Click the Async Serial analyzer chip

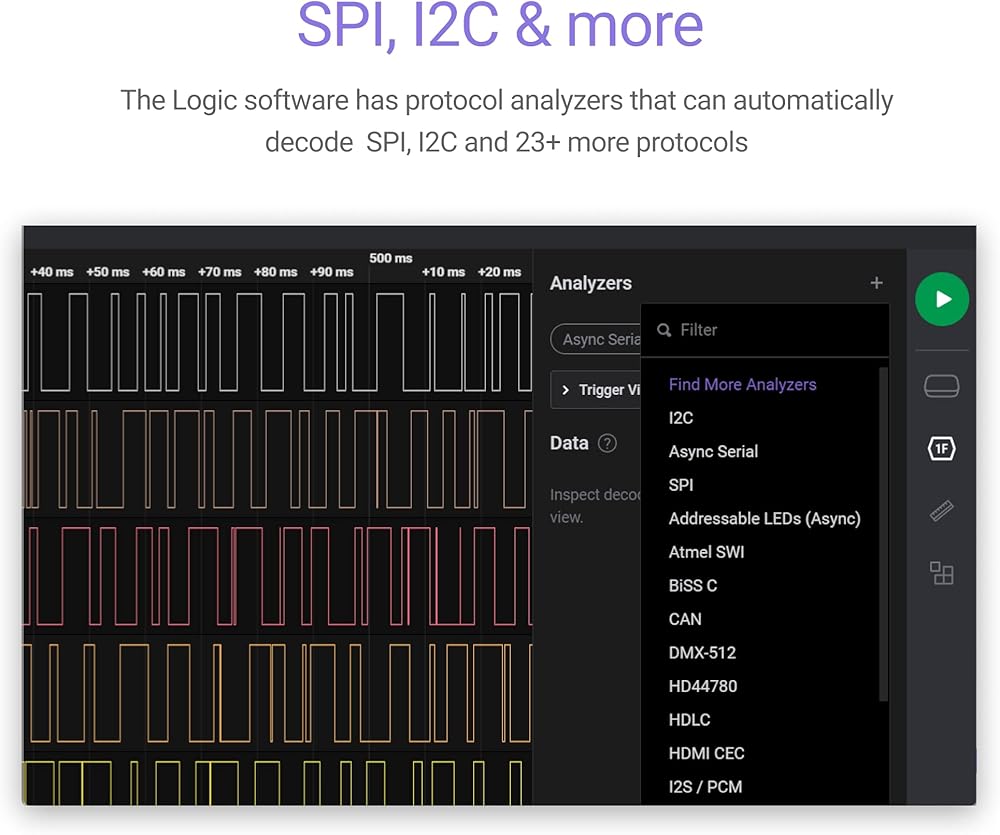[x=597, y=339]
